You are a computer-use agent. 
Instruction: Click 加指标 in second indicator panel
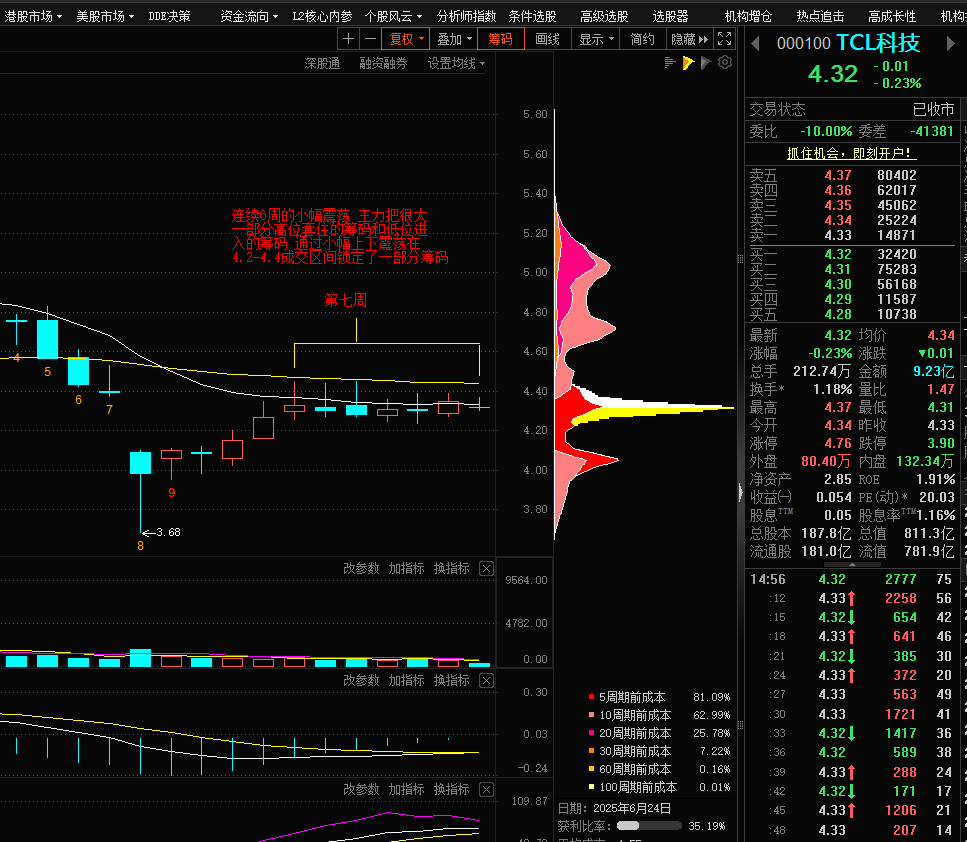coord(406,680)
